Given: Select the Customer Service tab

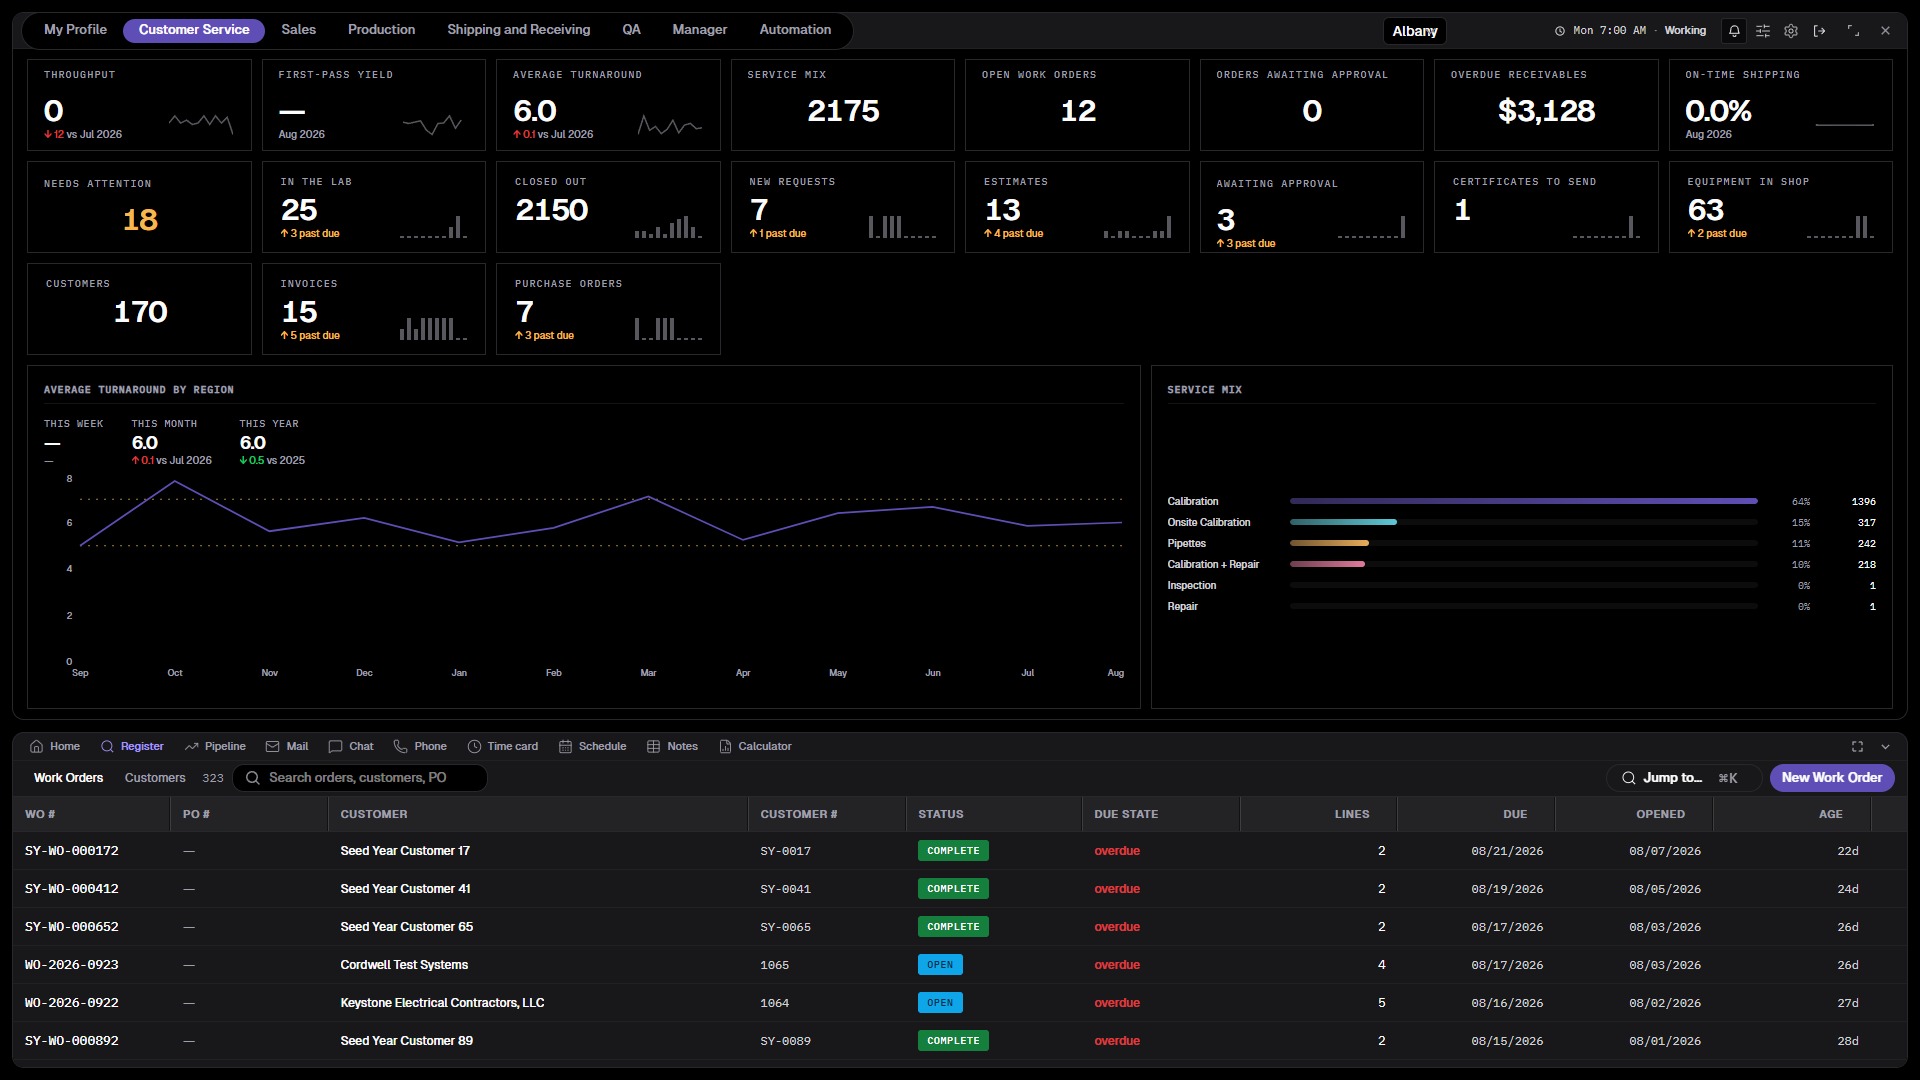Looking at the screenshot, I should 194,30.
